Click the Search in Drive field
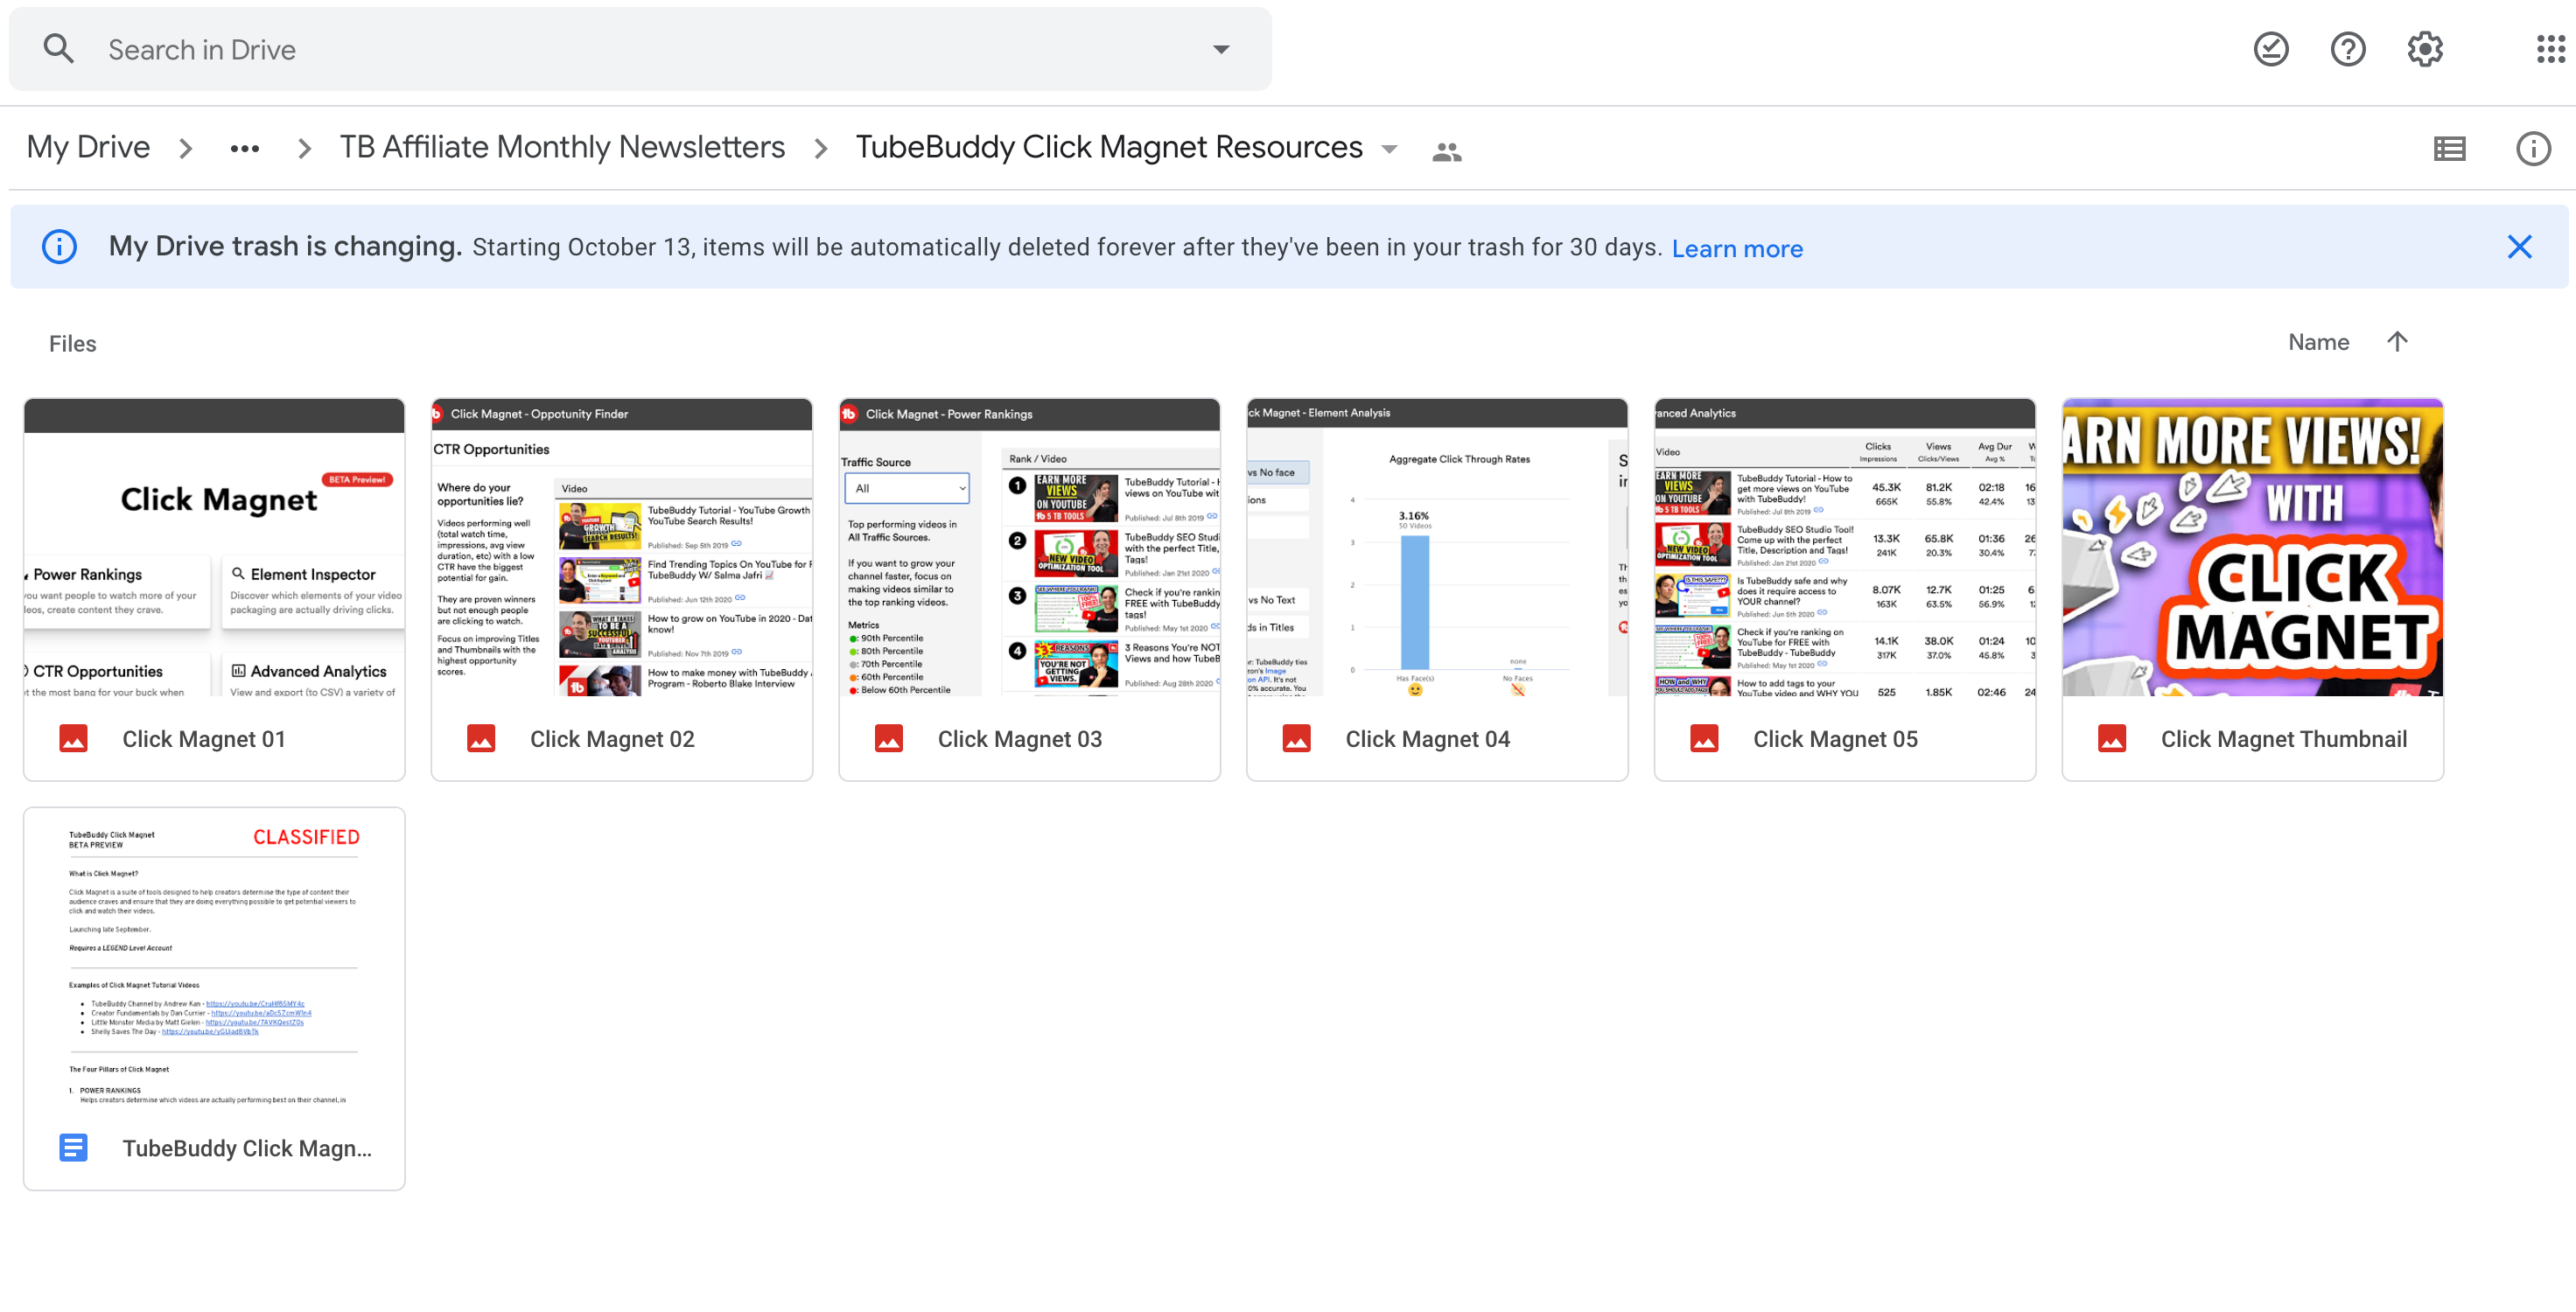This screenshot has width=2576, height=1312. click(x=640, y=49)
